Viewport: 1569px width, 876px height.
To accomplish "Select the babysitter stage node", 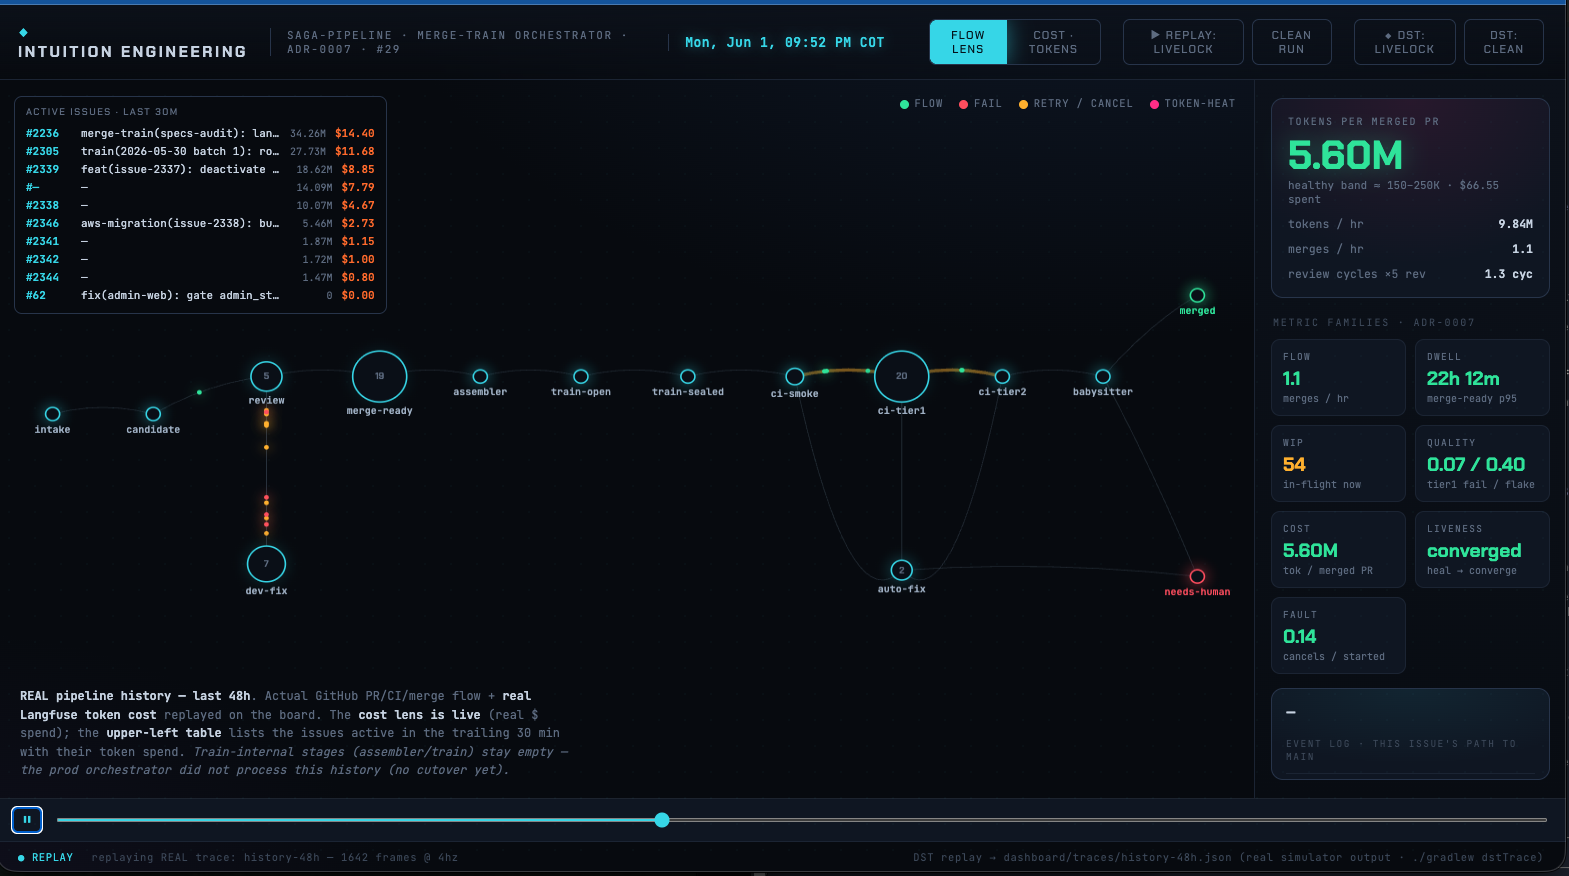I will (1103, 377).
